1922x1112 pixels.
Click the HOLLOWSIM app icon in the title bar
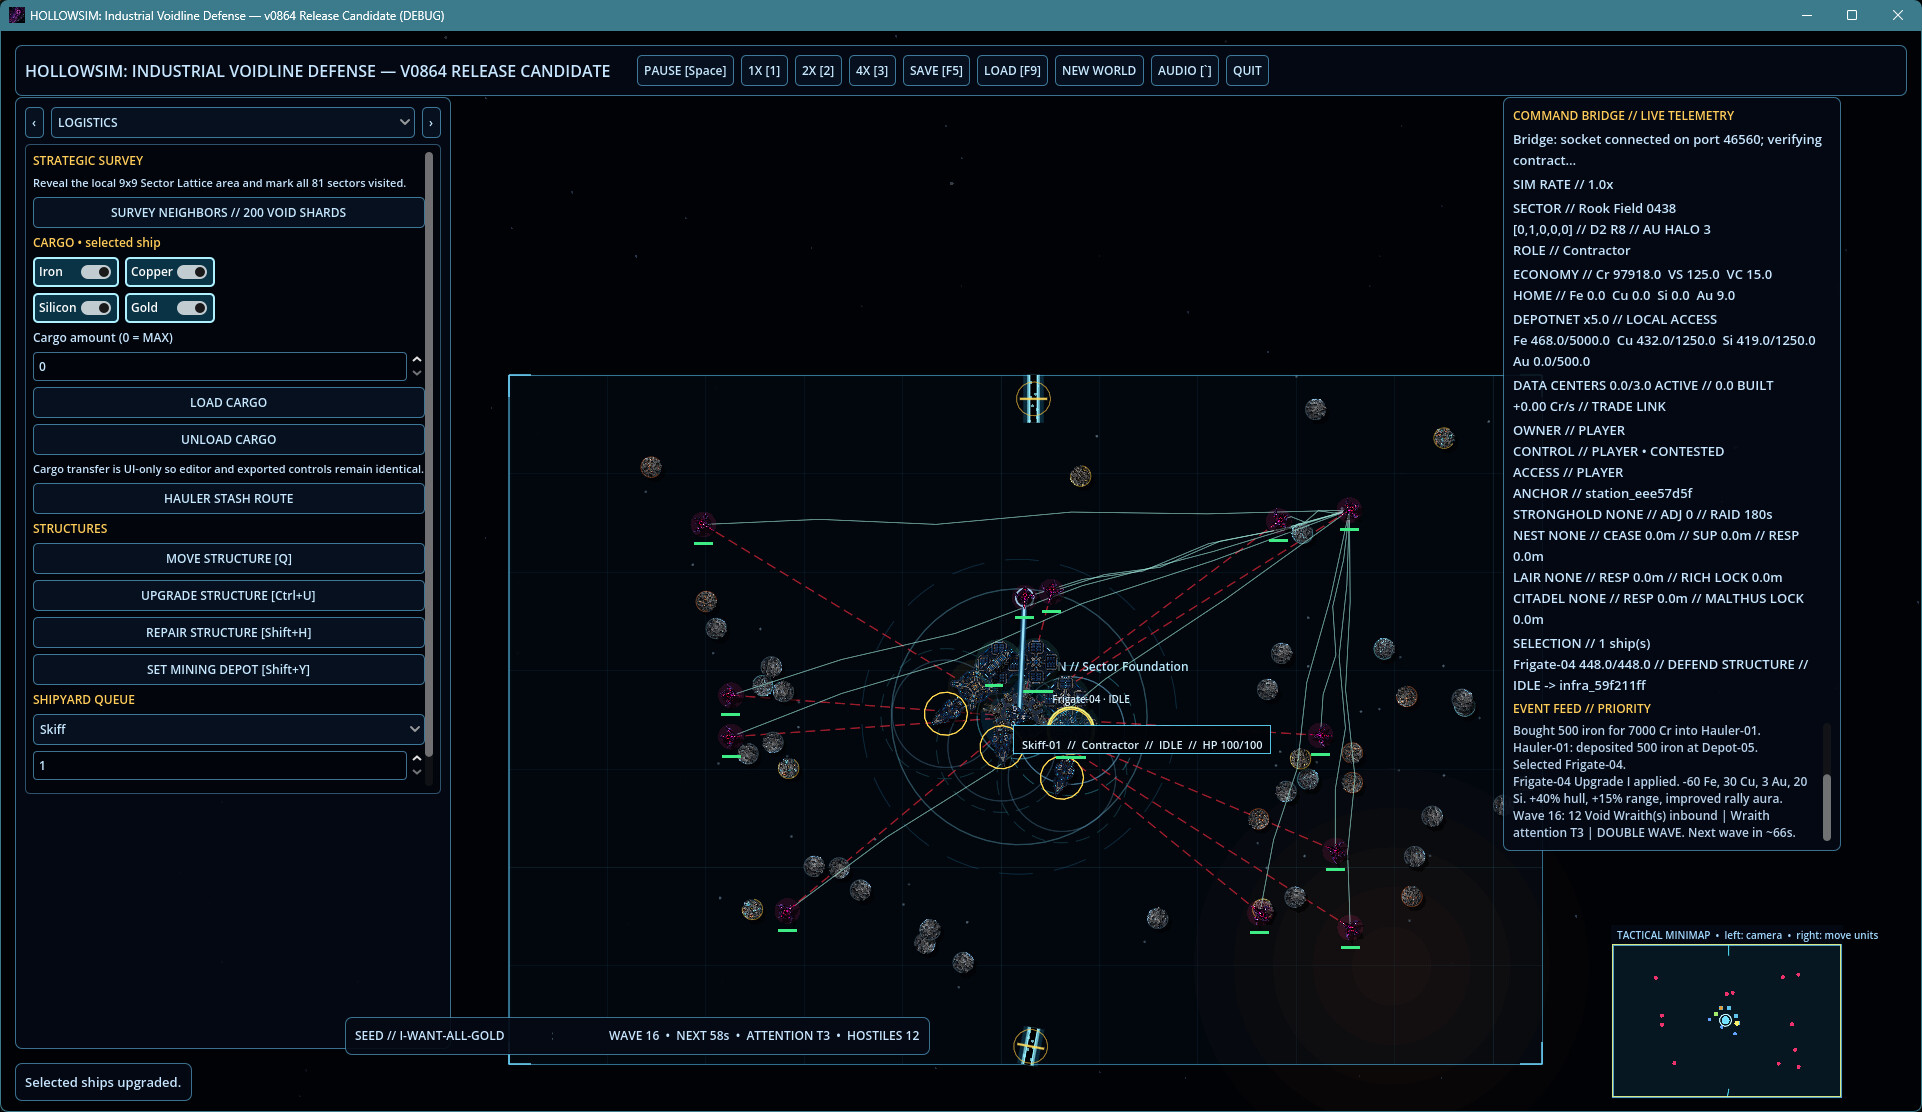point(16,15)
